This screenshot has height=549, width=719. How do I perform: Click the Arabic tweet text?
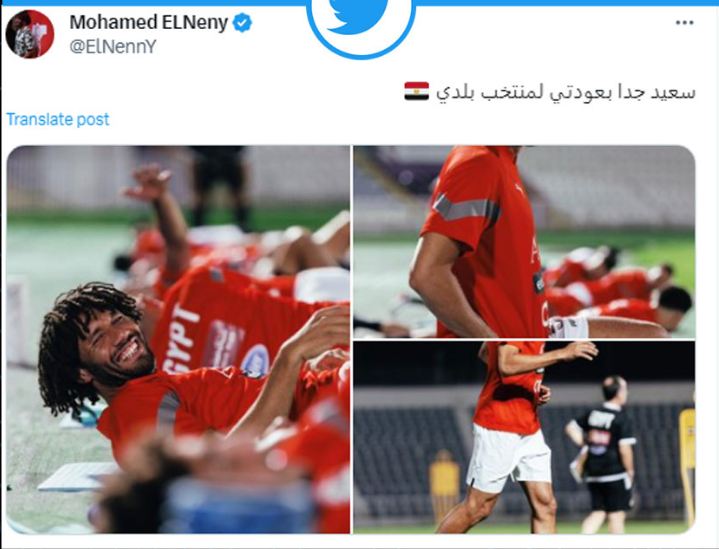565,92
